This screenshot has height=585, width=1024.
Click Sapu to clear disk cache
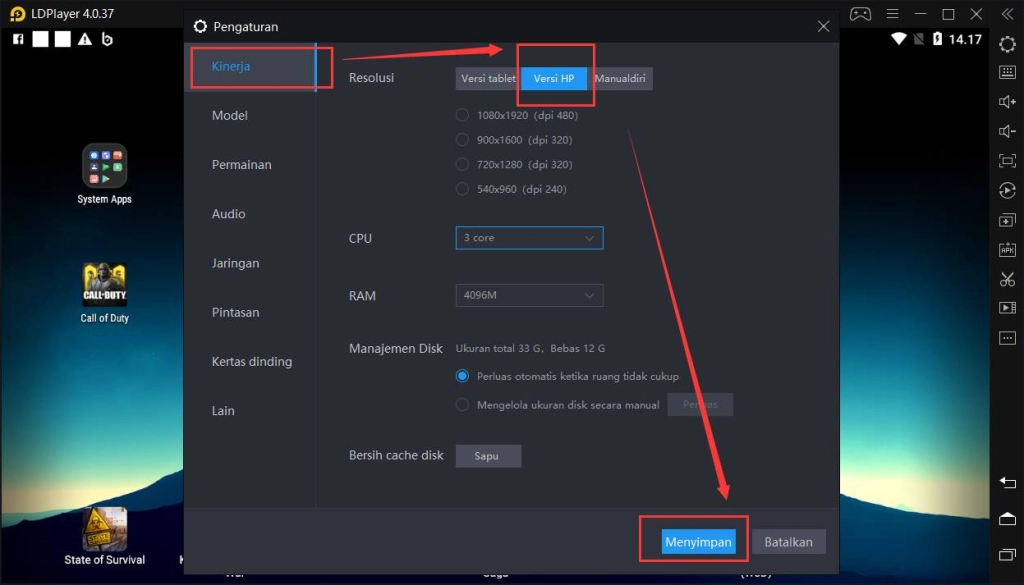click(488, 456)
